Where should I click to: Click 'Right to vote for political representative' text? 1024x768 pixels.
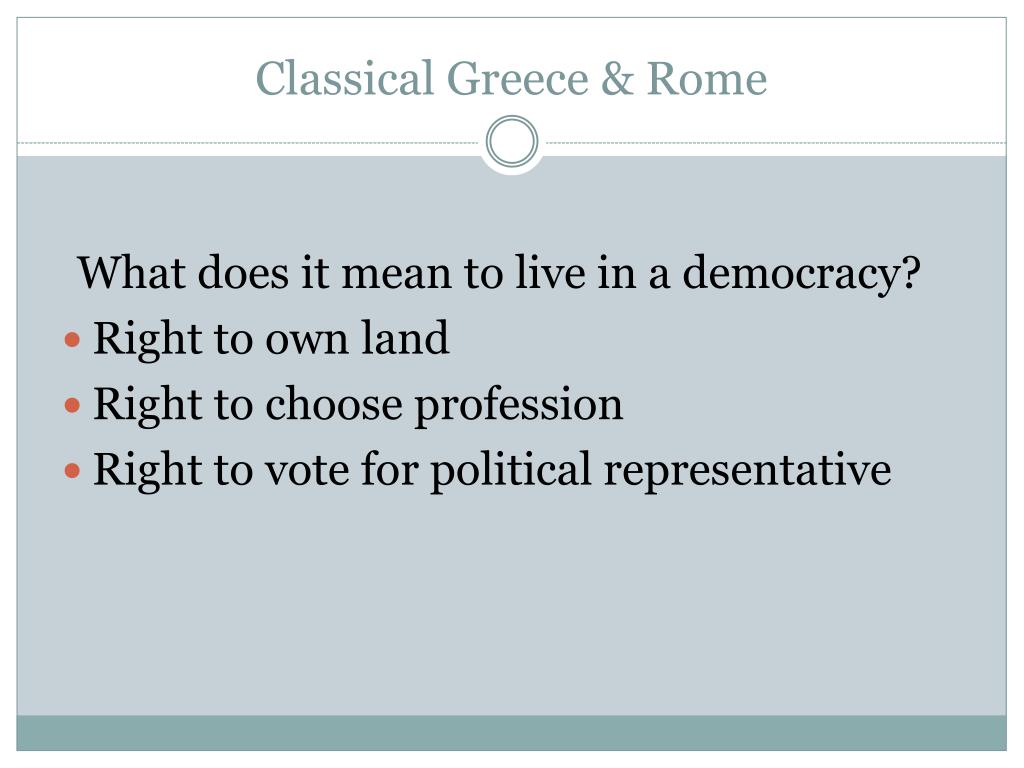point(492,470)
